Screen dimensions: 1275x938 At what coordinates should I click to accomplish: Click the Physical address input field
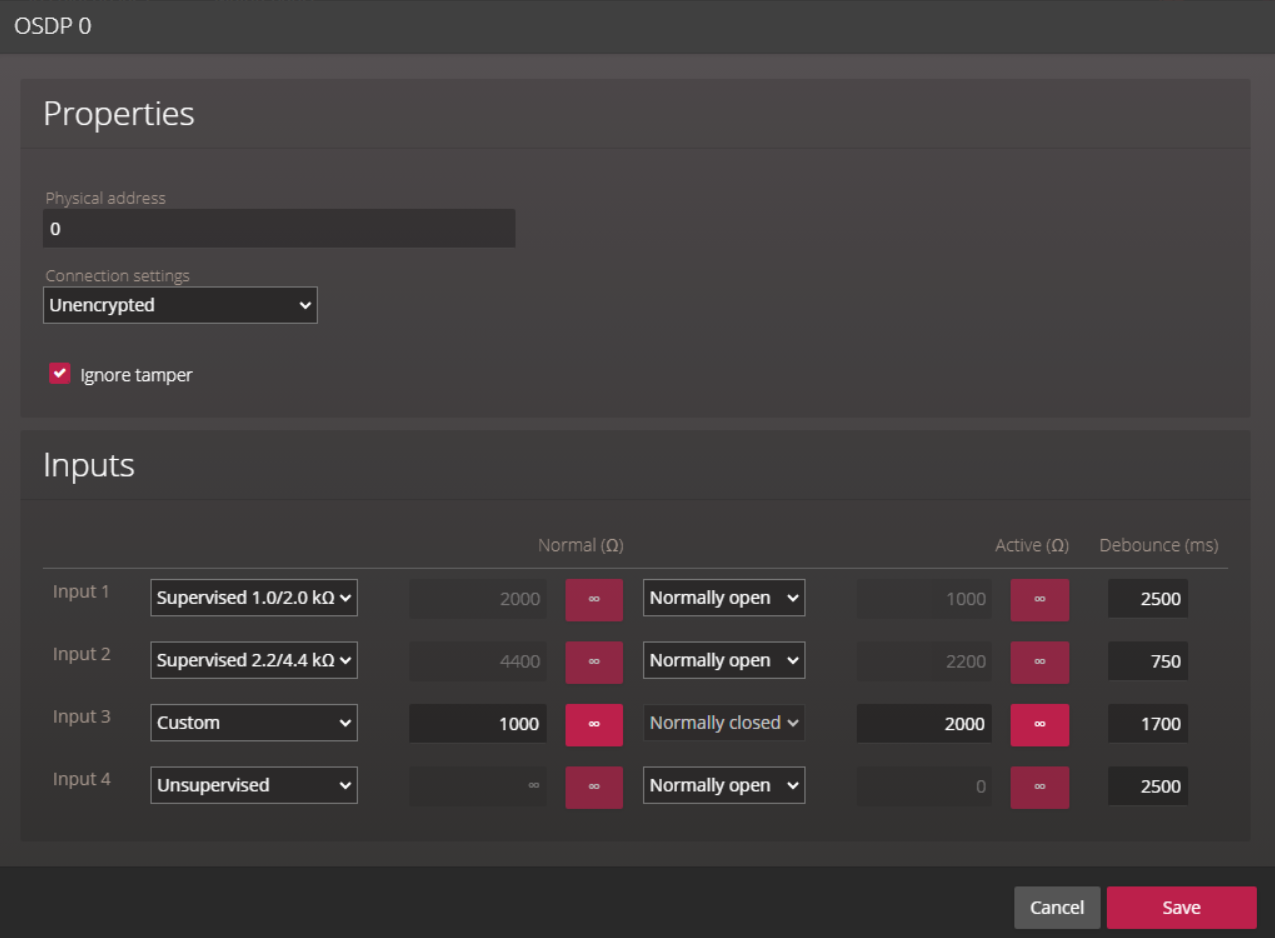coord(278,228)
